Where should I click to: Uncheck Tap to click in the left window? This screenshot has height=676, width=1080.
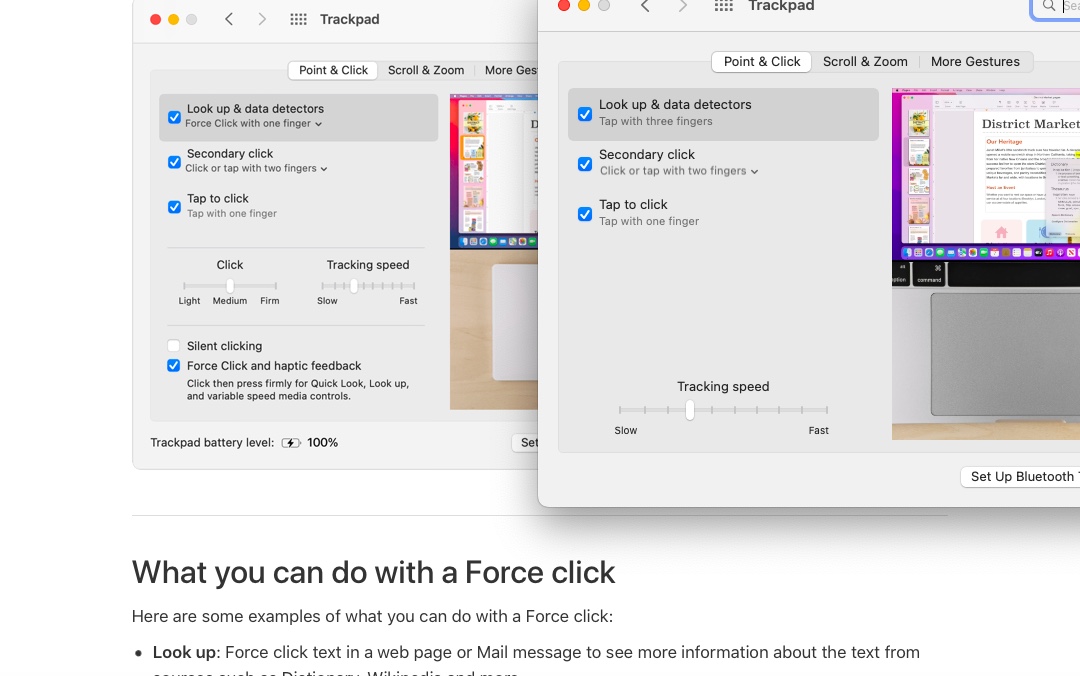pos(174,207)
